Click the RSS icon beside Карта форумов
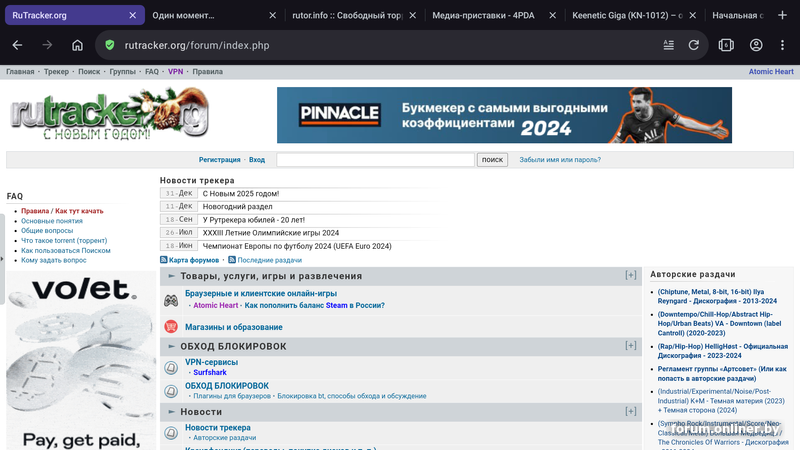Viewport: 800px width, 450px height. click(163, 260)
